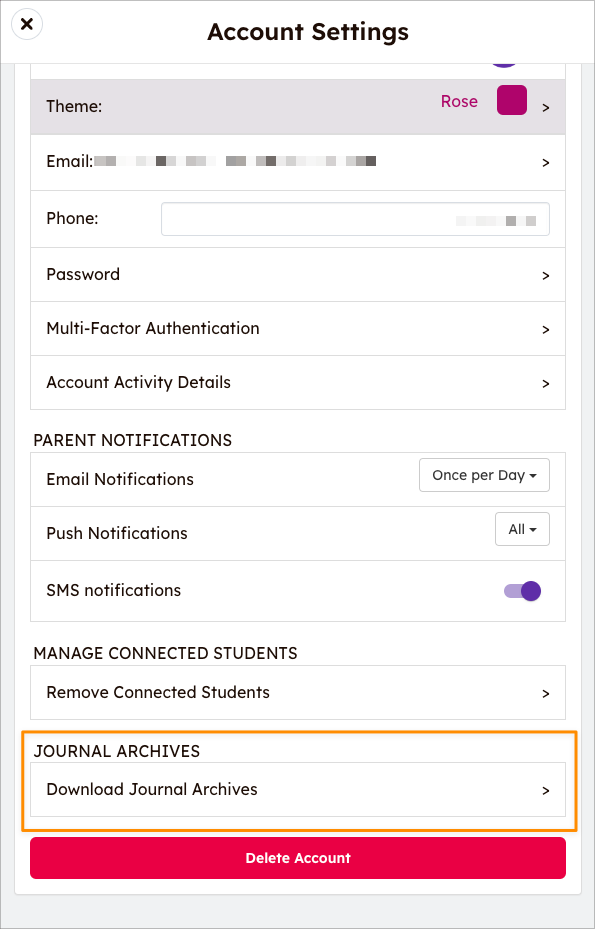Open the Push Notifications All dropdown
This screenshot has width=595, height=929.
click(x=522, y=529)
